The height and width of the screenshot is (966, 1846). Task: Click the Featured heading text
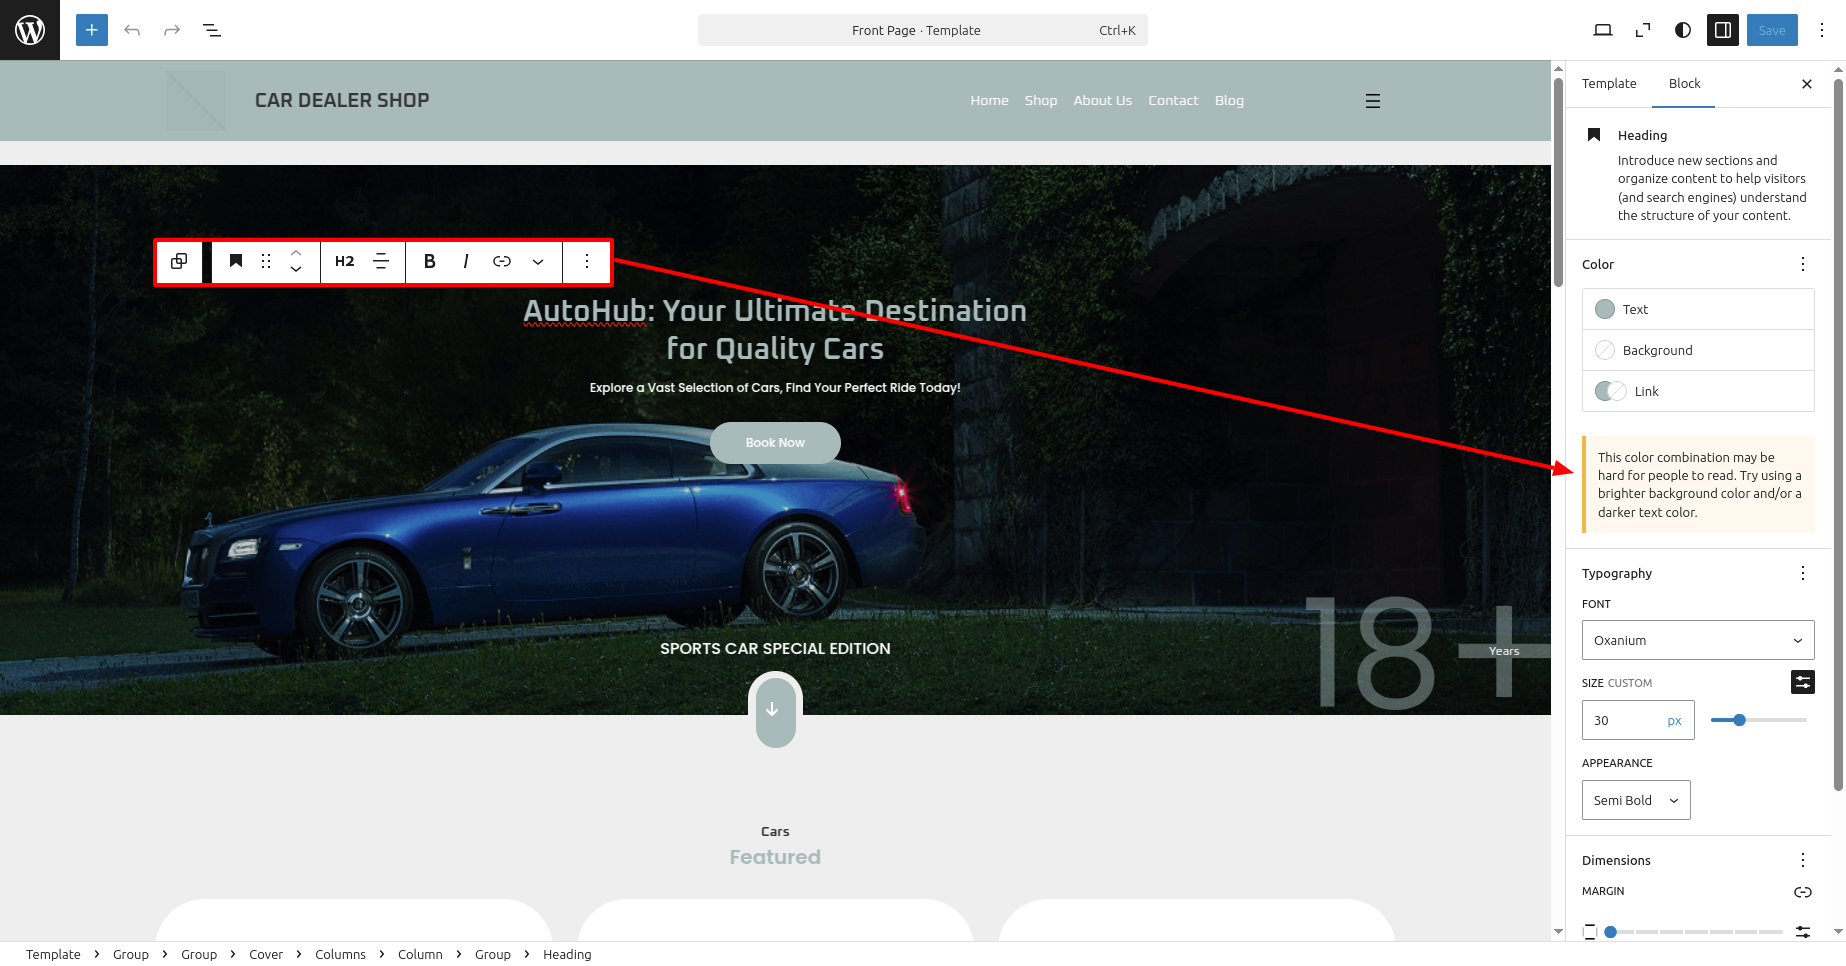(x=775, y=857)
